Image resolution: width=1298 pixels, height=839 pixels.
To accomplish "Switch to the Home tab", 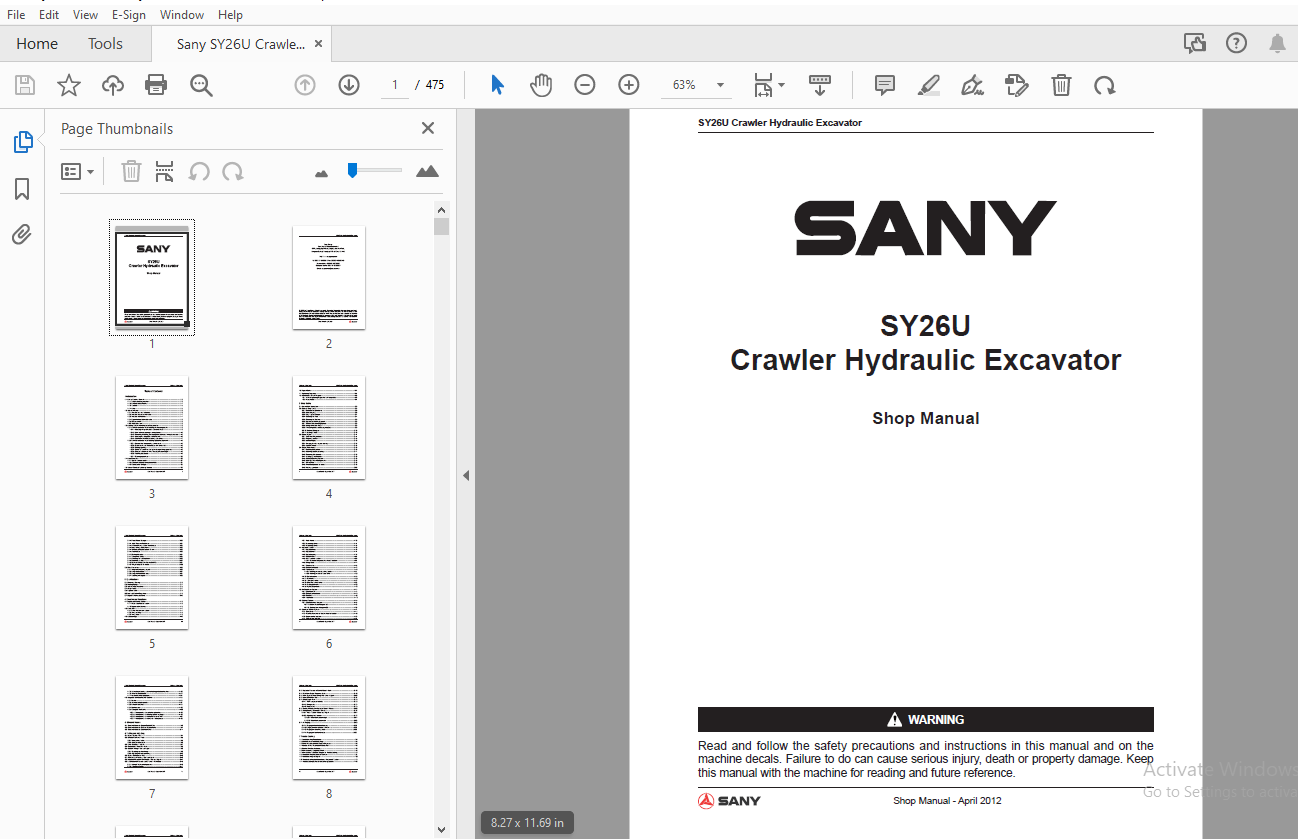I will point(37,44).
